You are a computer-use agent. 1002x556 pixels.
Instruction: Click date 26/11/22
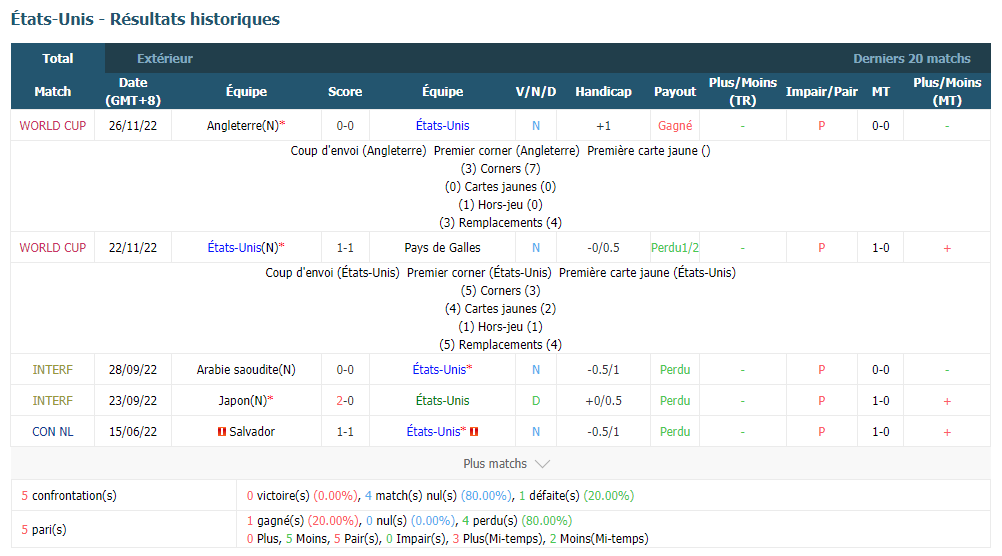point(133,126)
